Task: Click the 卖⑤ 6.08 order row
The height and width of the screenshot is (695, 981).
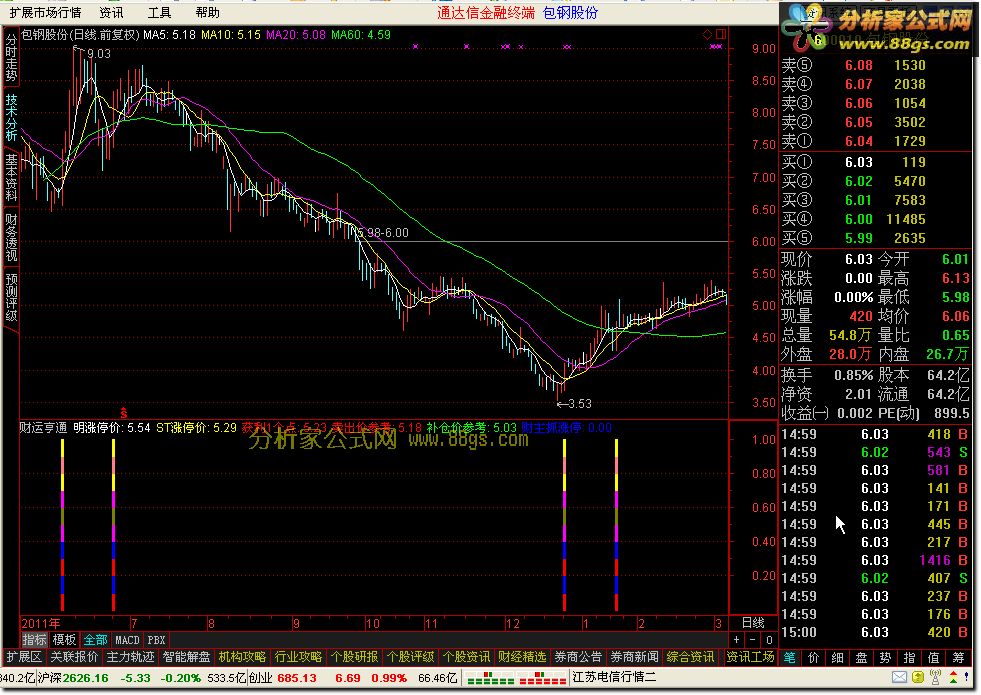Action: 875,65
